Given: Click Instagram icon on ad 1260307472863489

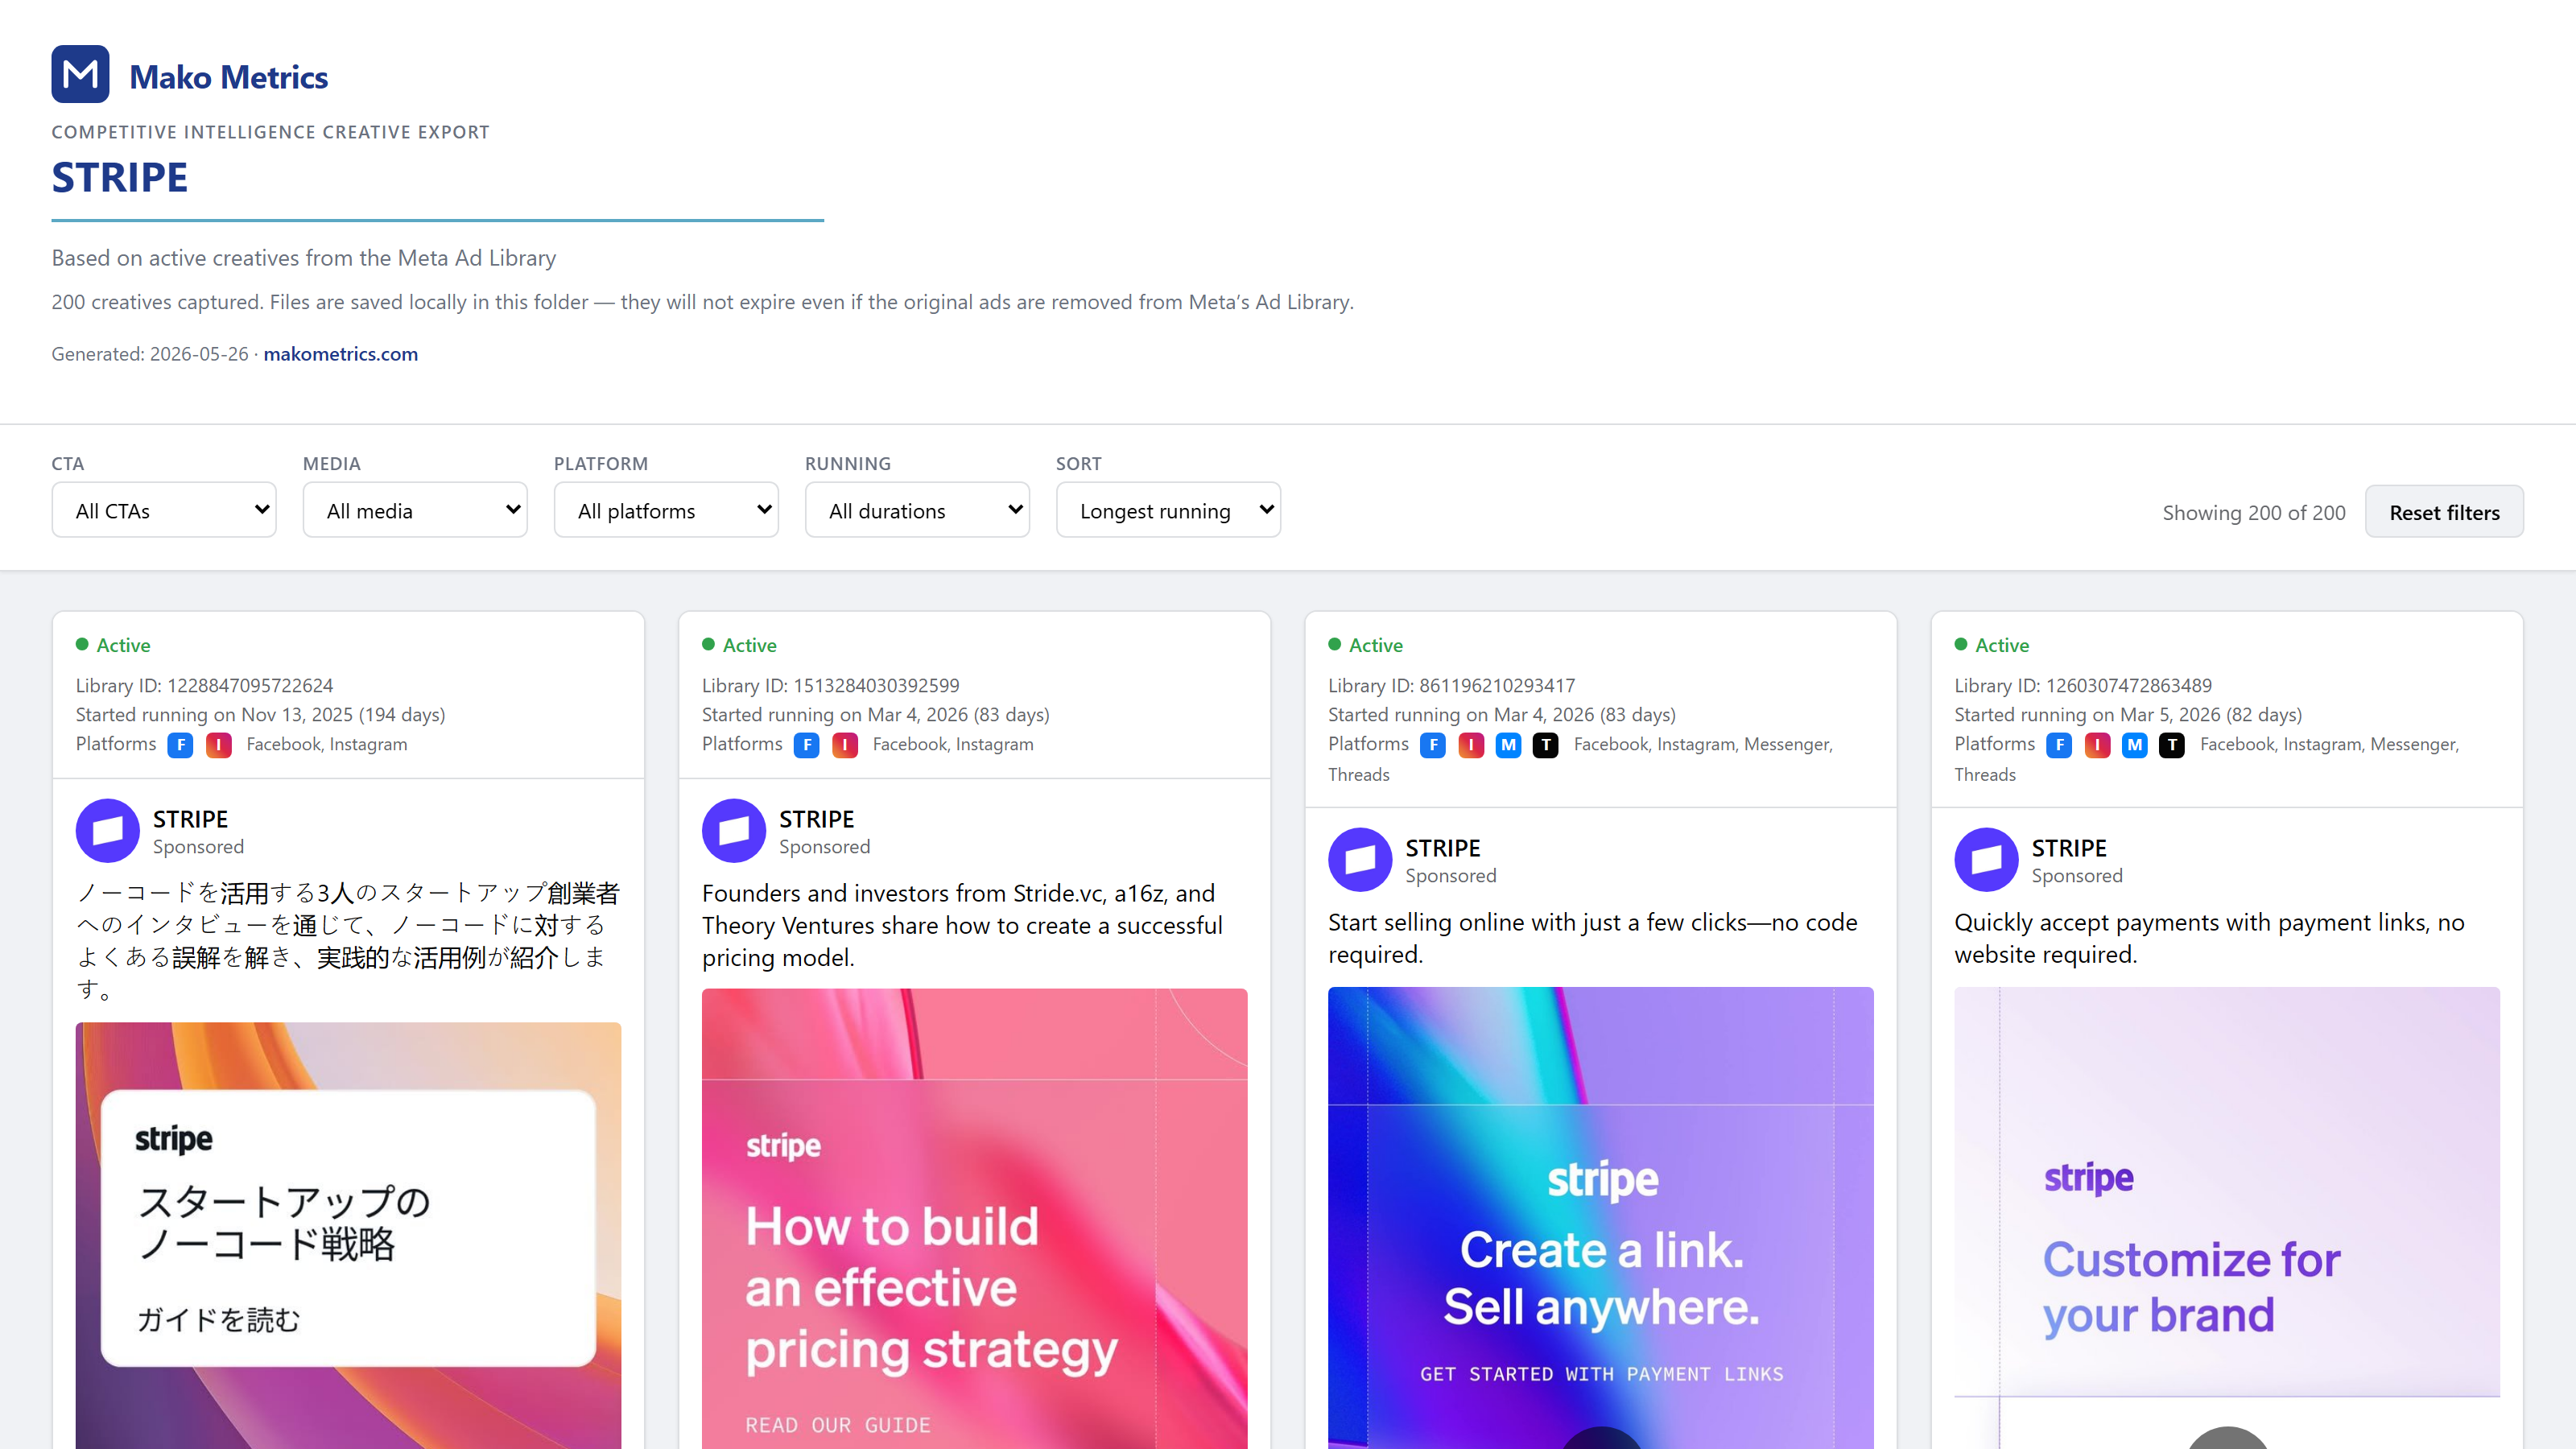Looking at the screenshot, I should 2097,745.
